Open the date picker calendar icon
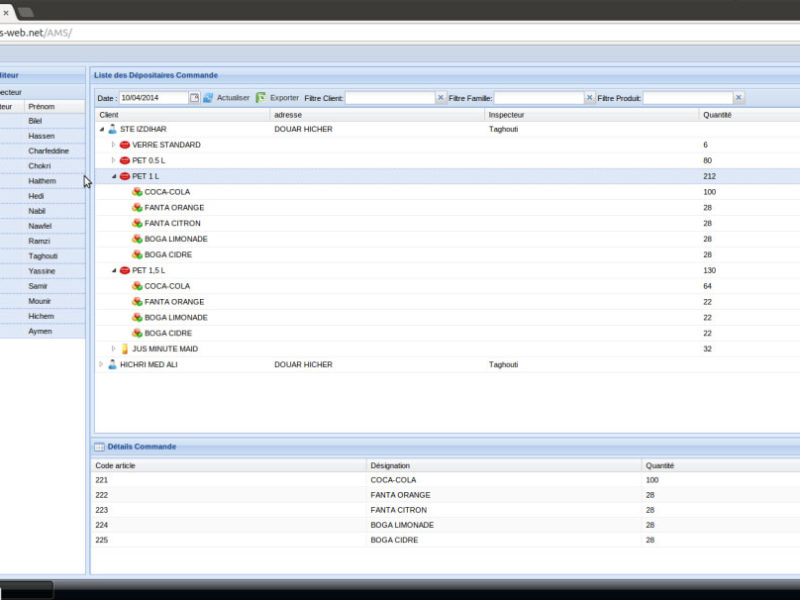The image size is (800, 600). point(195,98)
